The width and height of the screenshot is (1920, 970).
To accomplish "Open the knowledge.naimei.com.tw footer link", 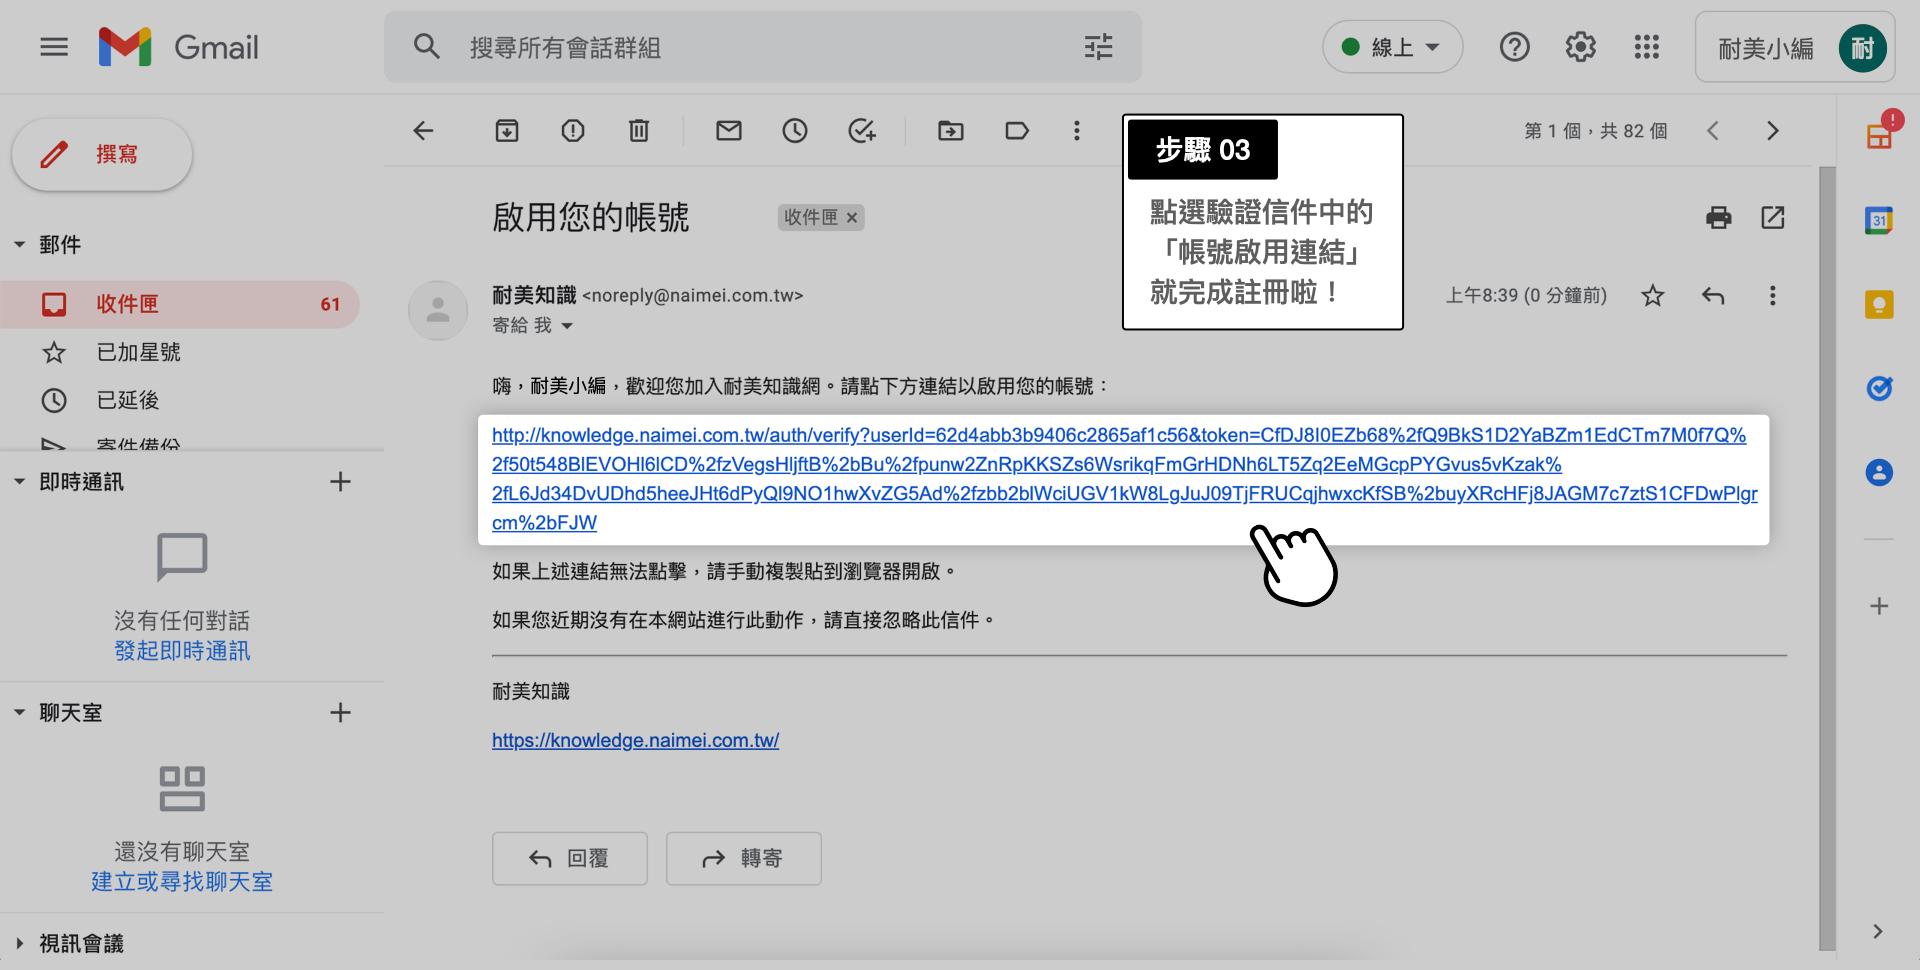I will [x=635, y=741].
